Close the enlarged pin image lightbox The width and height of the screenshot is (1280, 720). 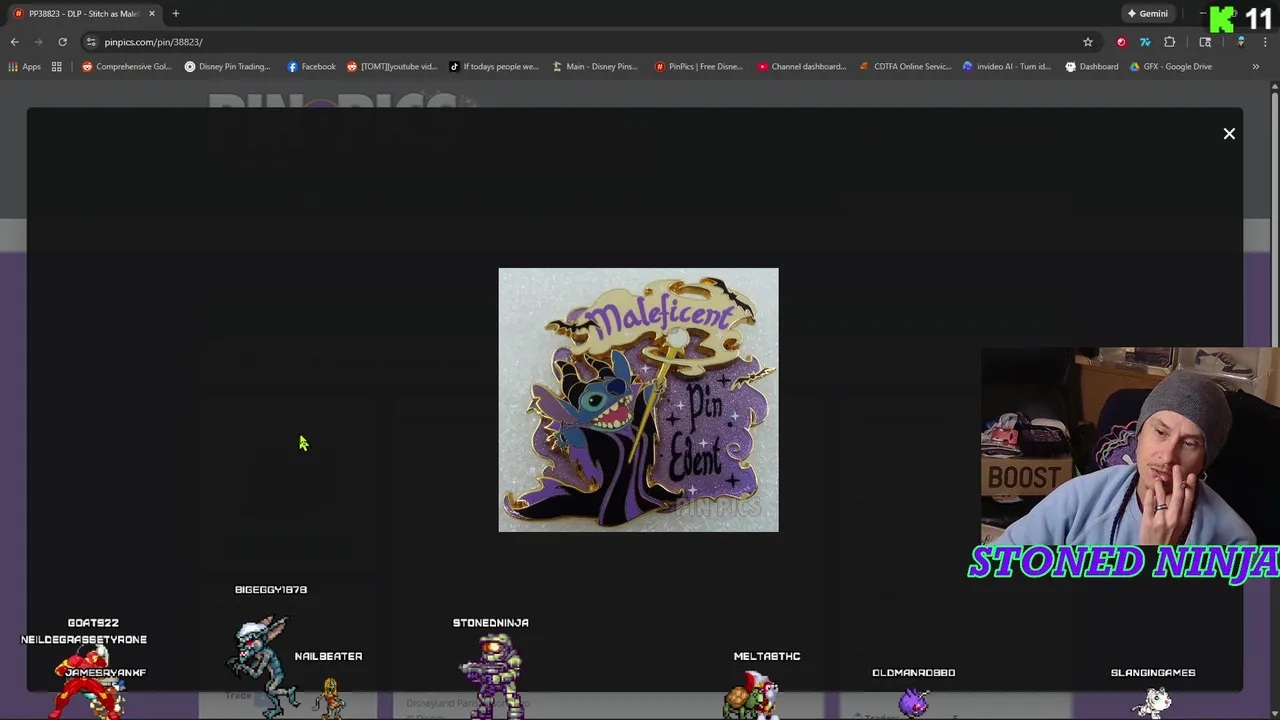click(x=1229, y=133)
